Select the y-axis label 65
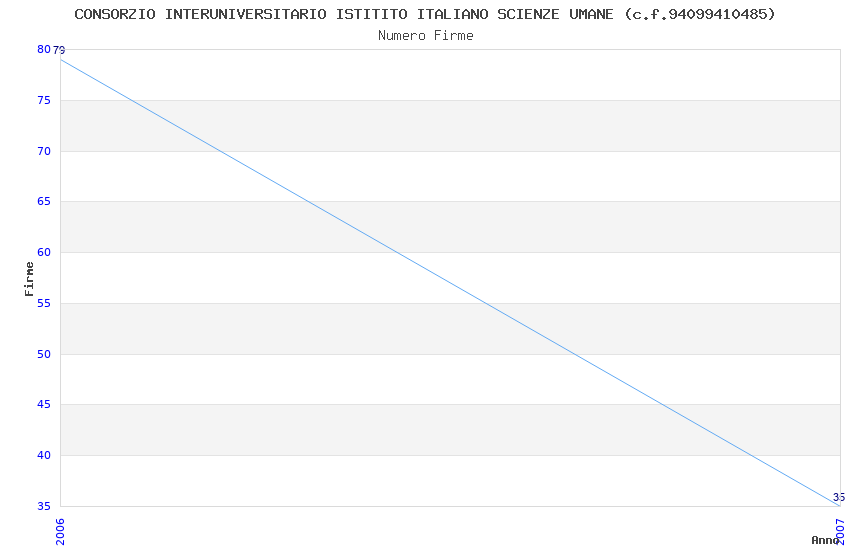850x550 pixels. pyautogui.click(x=44, y=202)
